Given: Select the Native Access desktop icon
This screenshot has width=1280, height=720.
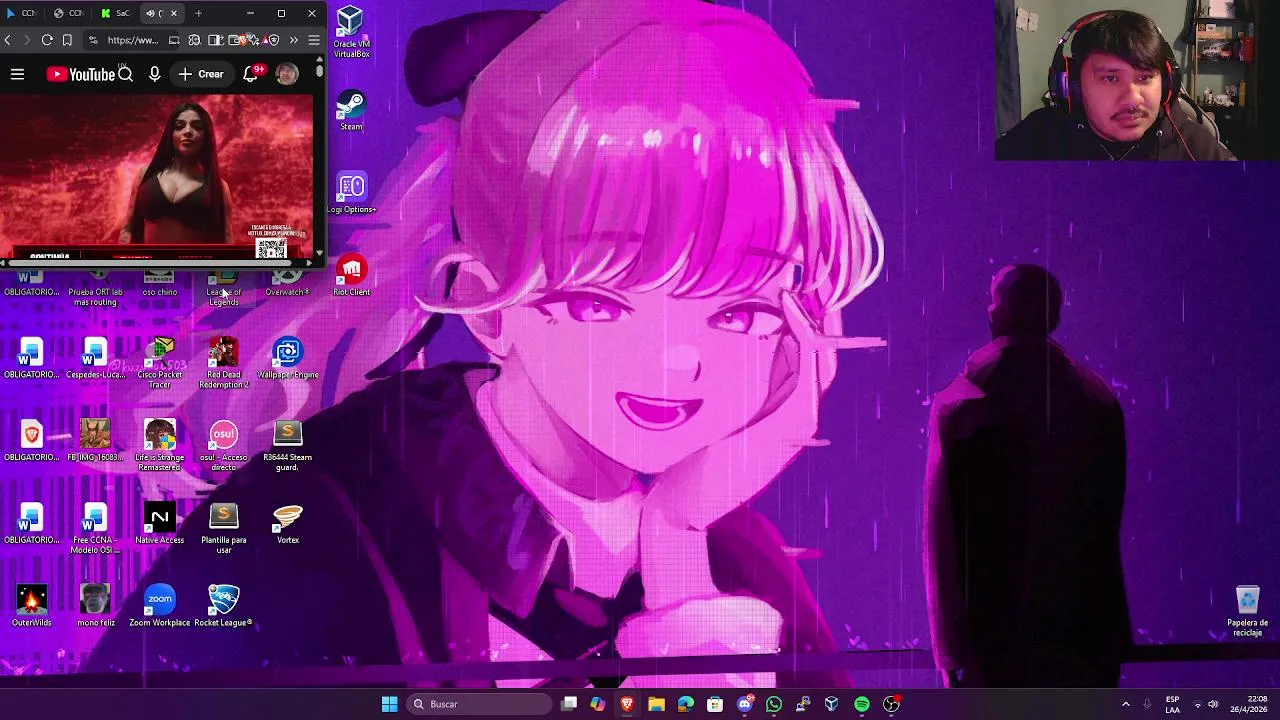Looking at the screenshot, I should [160, 524].
